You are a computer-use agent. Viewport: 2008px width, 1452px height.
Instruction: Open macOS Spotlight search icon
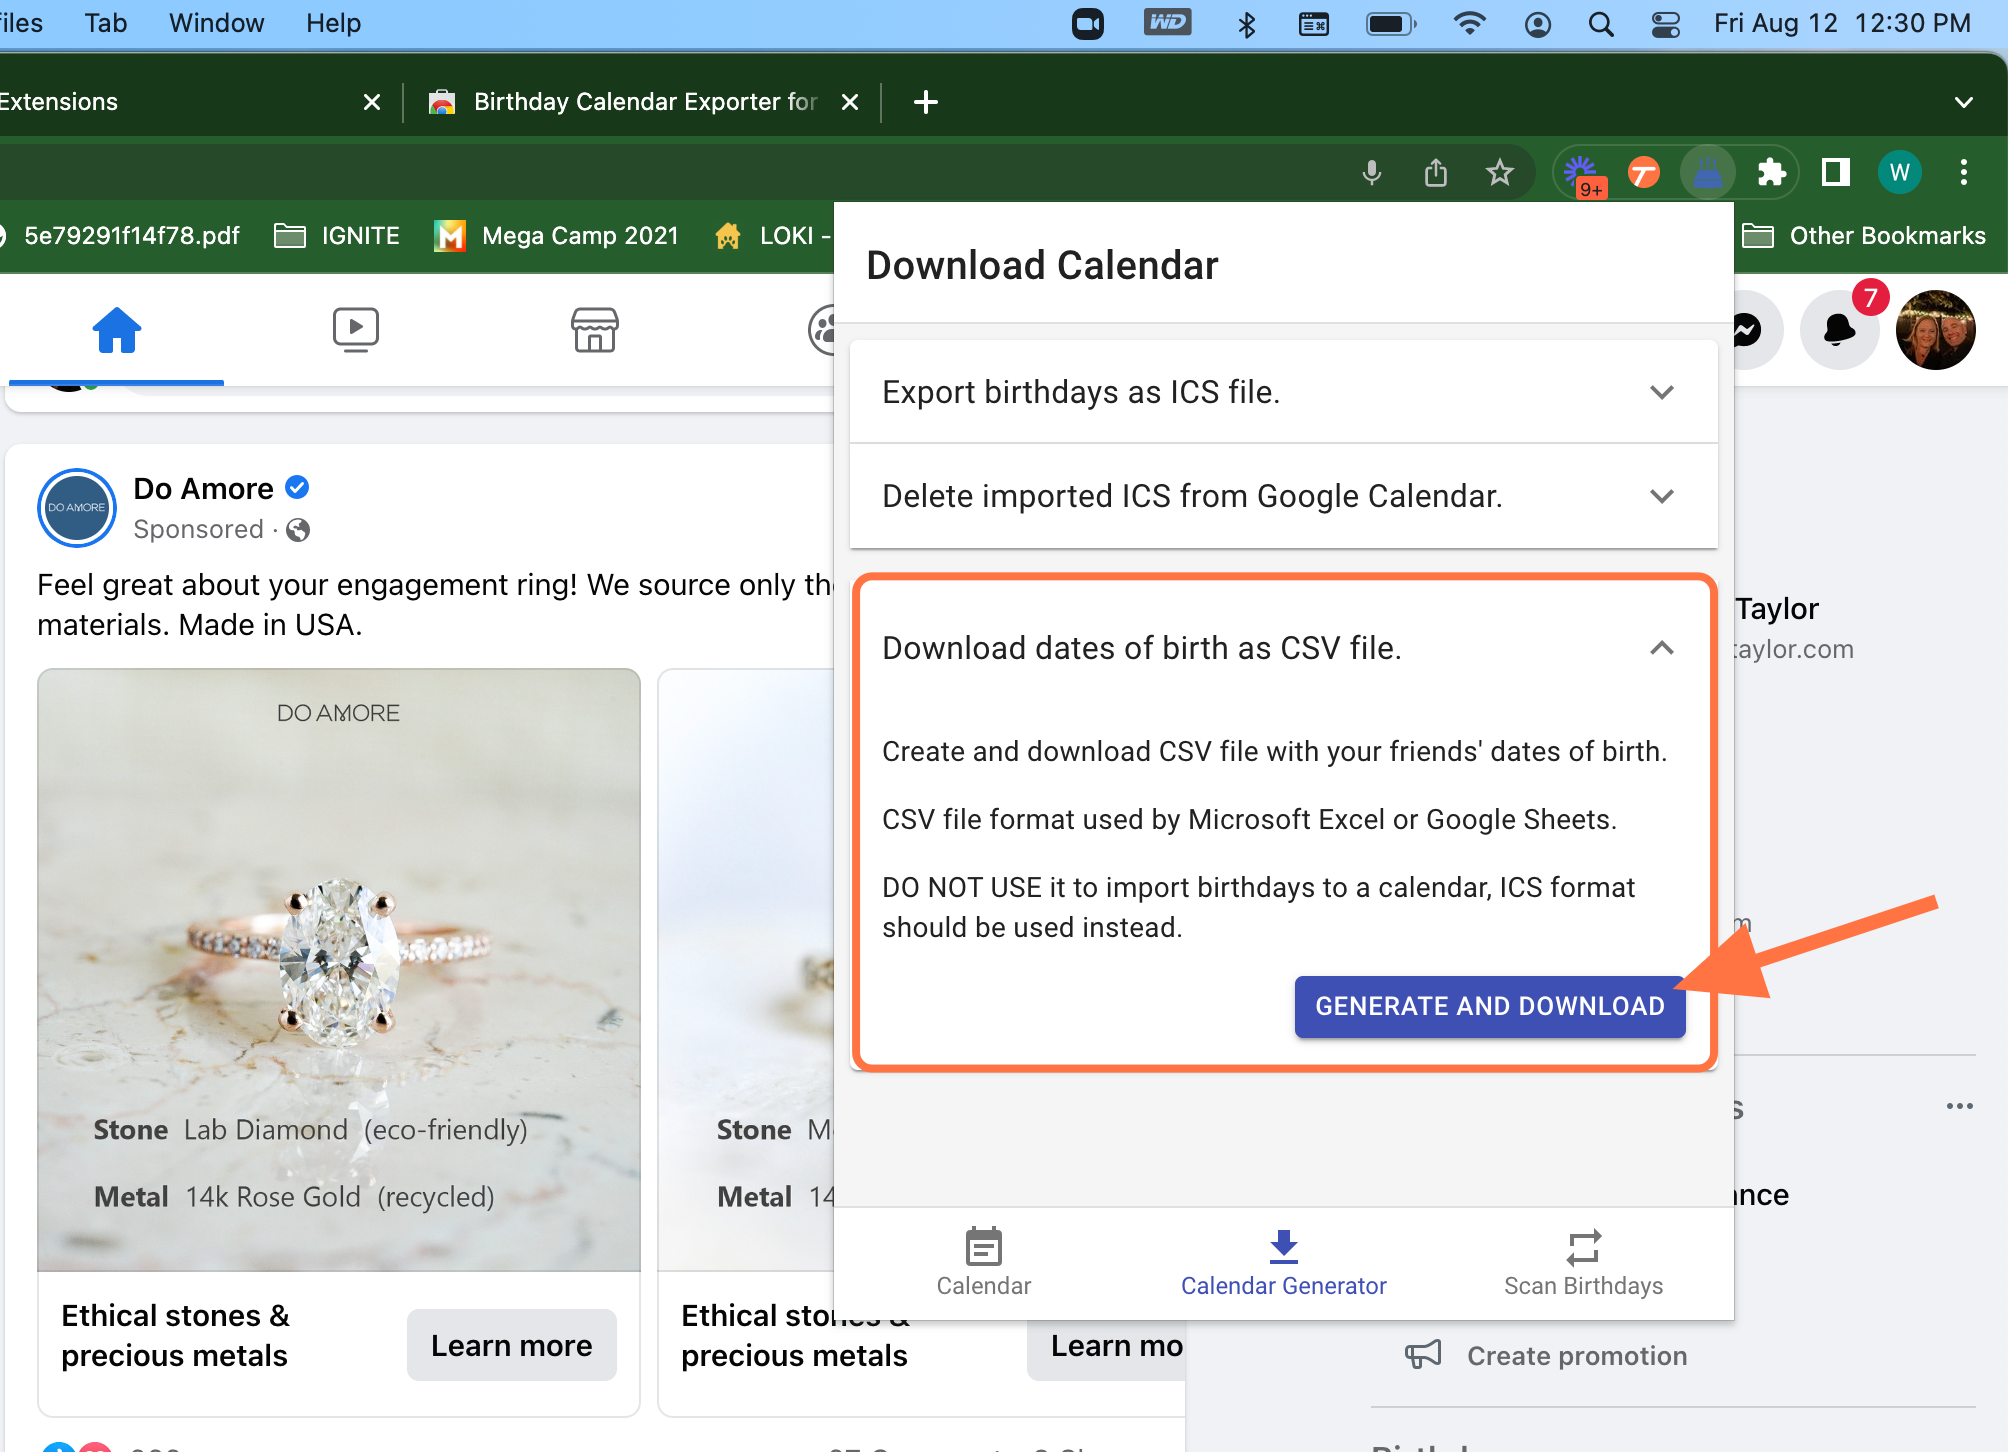click(x=1601, y=24)
